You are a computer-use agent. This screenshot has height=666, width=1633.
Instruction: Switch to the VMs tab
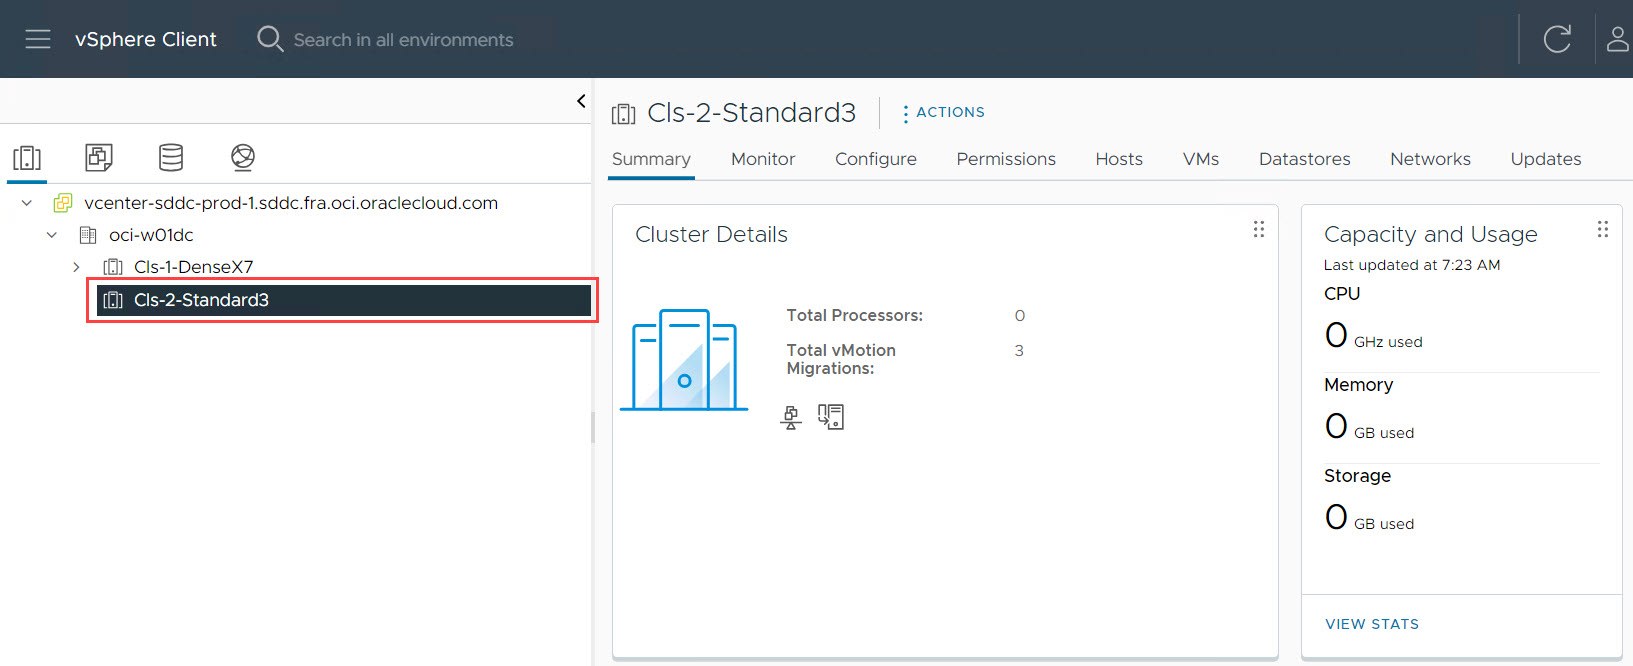[x=1201, y=159]
